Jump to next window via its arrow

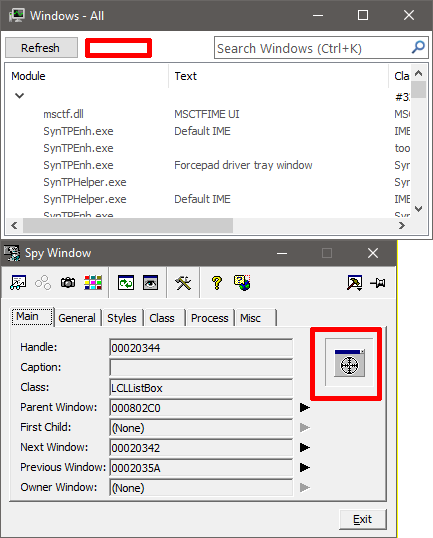pos(304,447)
